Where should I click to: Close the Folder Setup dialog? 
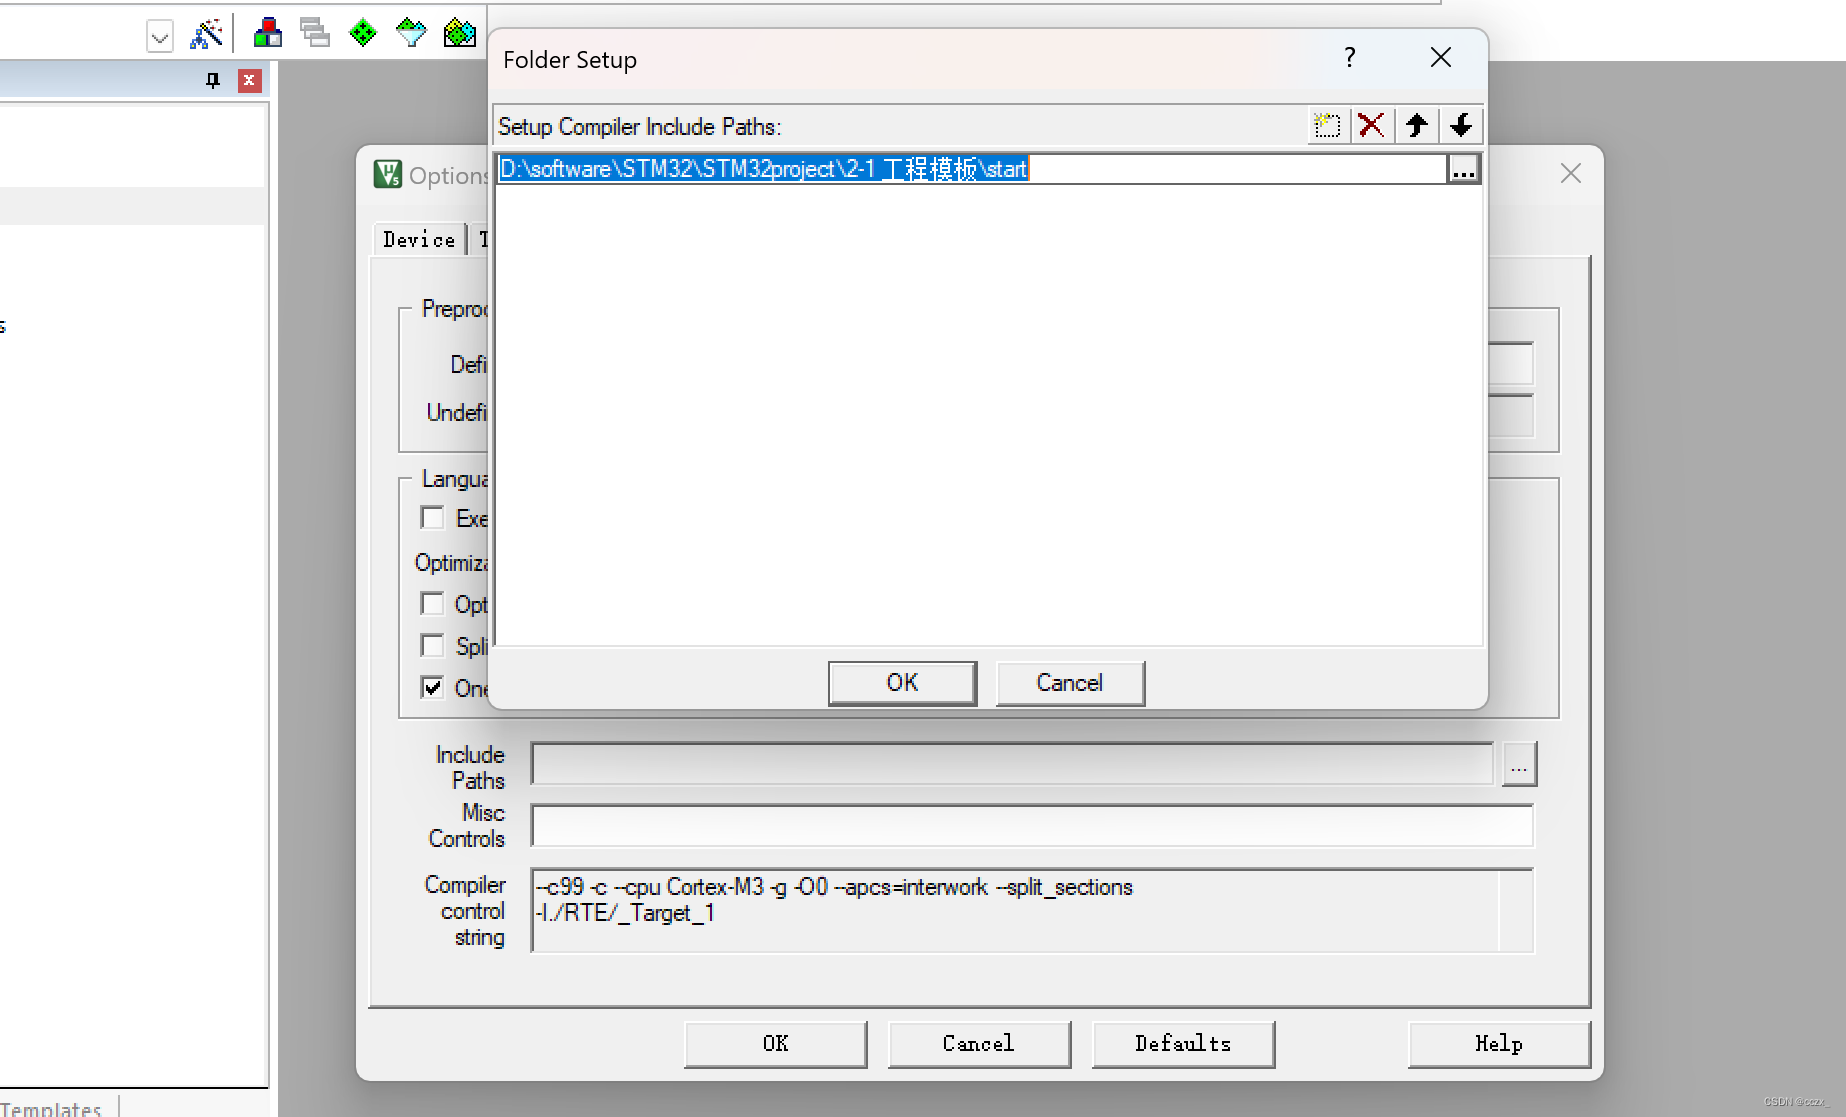(x=1441, y=58)
